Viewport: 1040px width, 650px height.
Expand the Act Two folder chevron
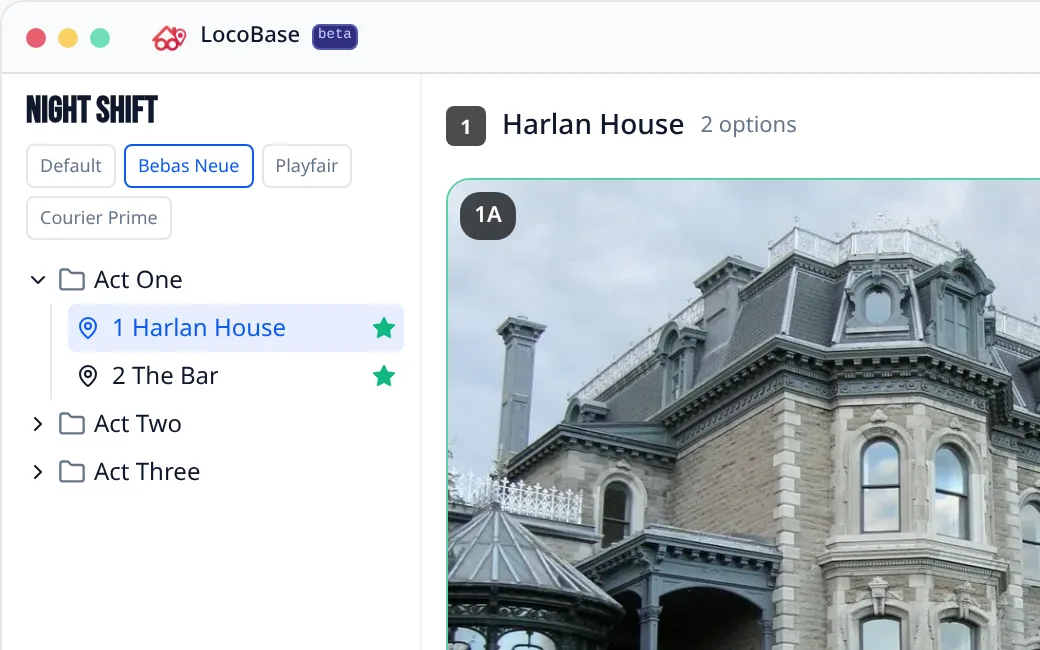(38, 424)
